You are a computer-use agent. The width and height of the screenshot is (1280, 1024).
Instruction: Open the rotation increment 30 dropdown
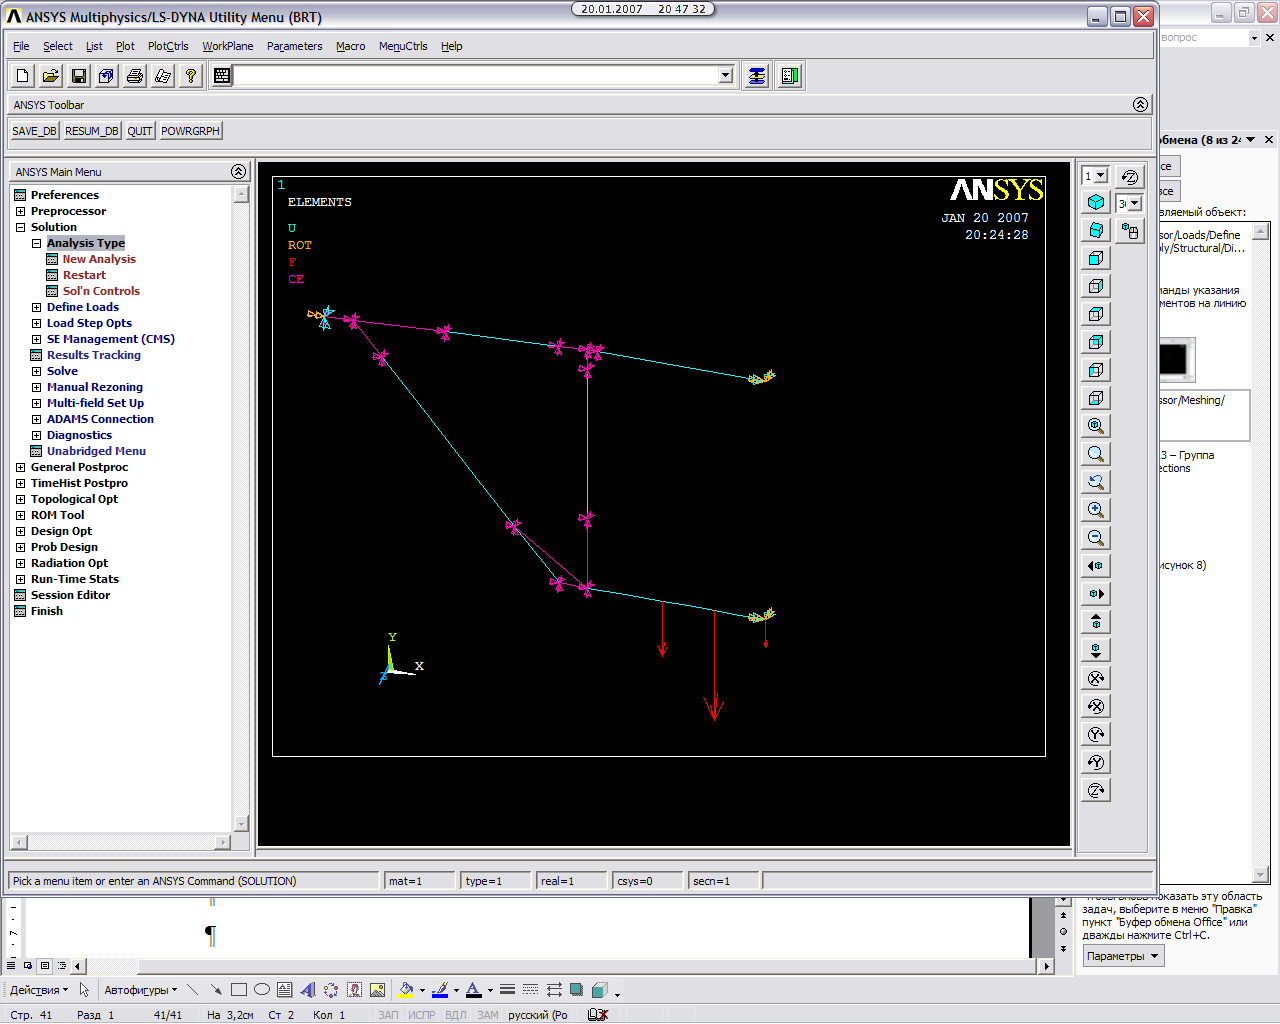pyautogui.click(x=1134, y=204)
